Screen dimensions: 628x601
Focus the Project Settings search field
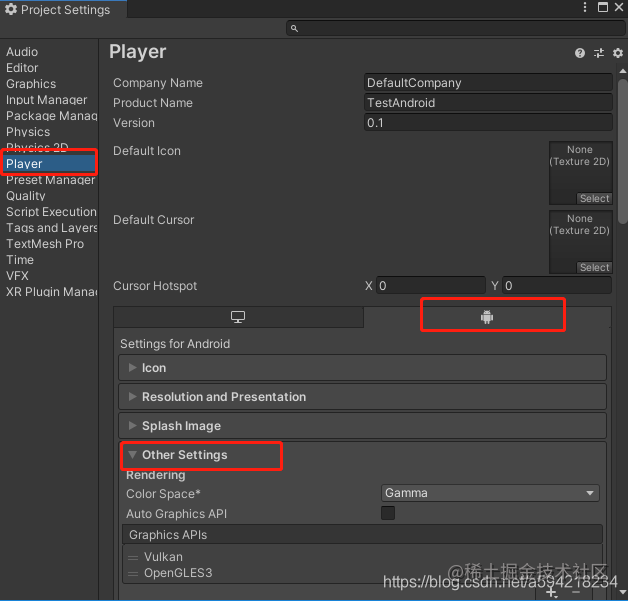456,28
